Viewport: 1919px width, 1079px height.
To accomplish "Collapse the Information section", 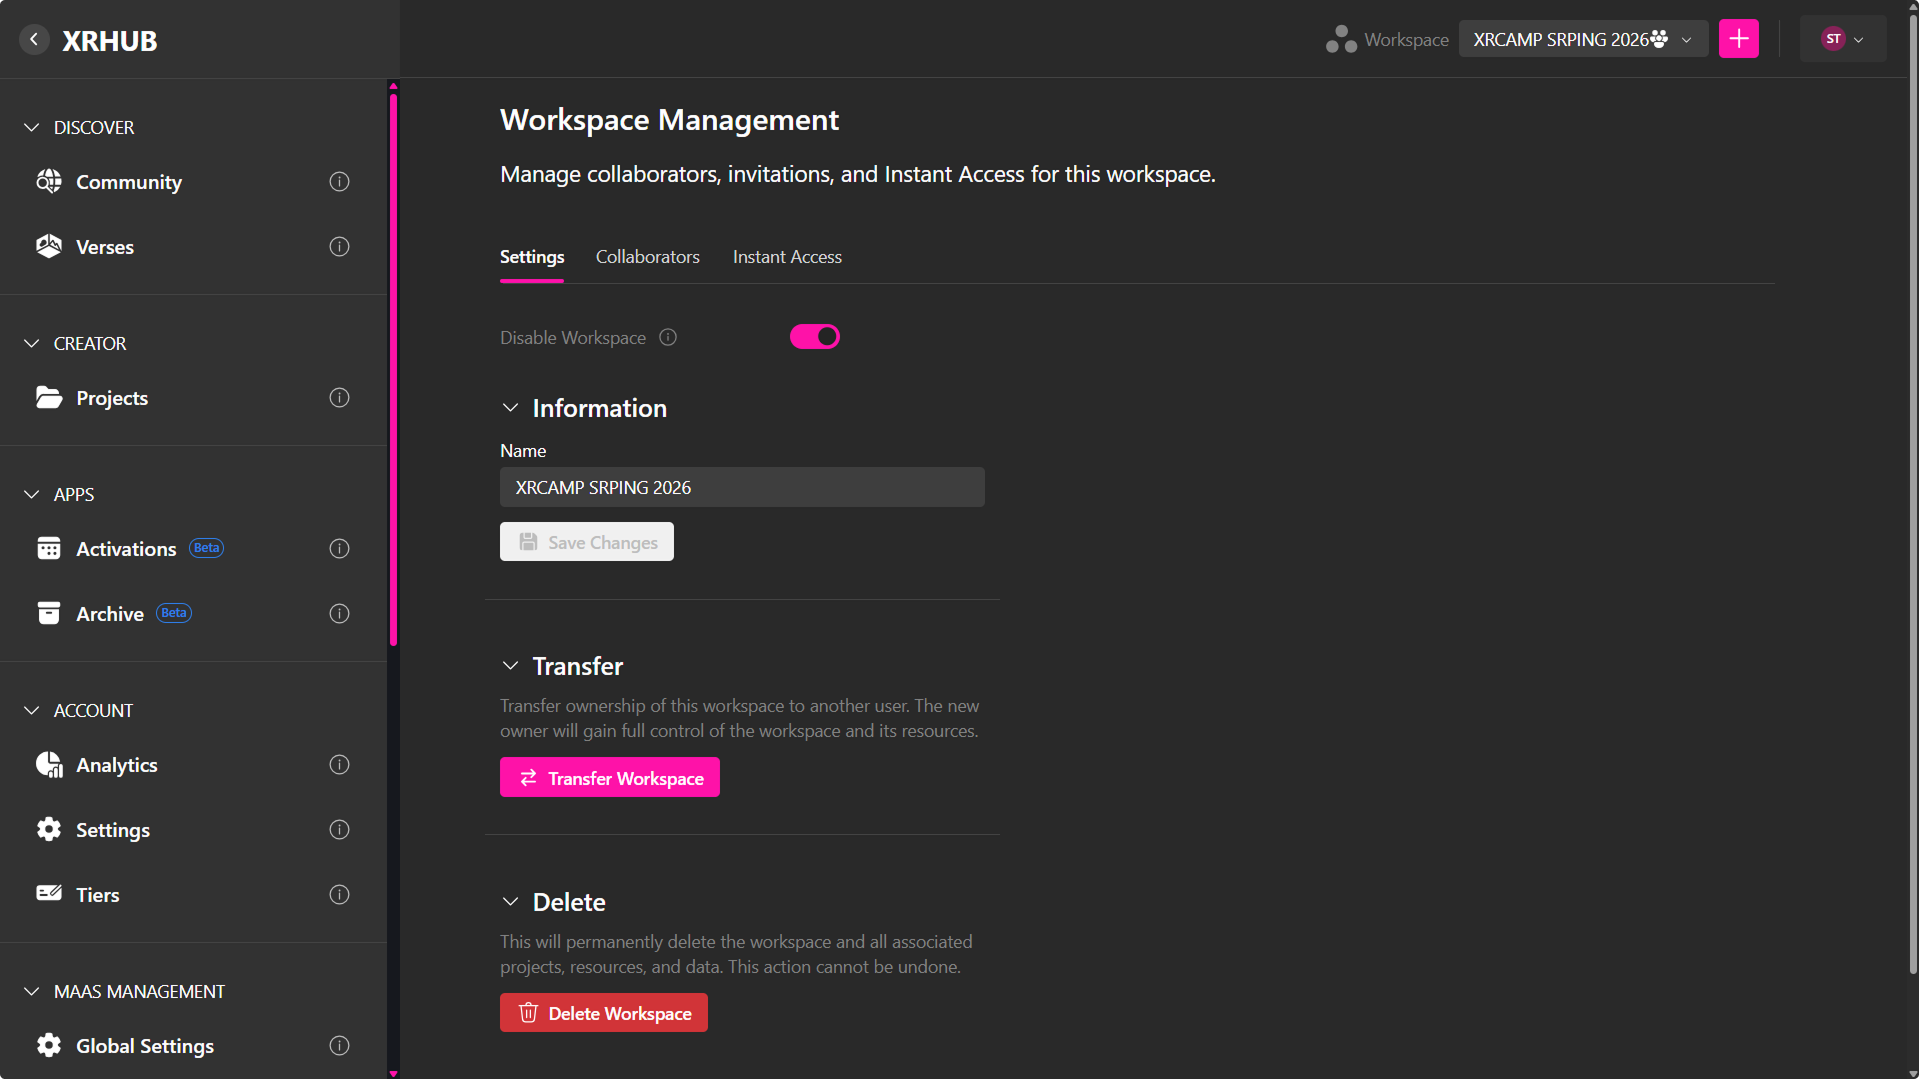I will (510, 408).
